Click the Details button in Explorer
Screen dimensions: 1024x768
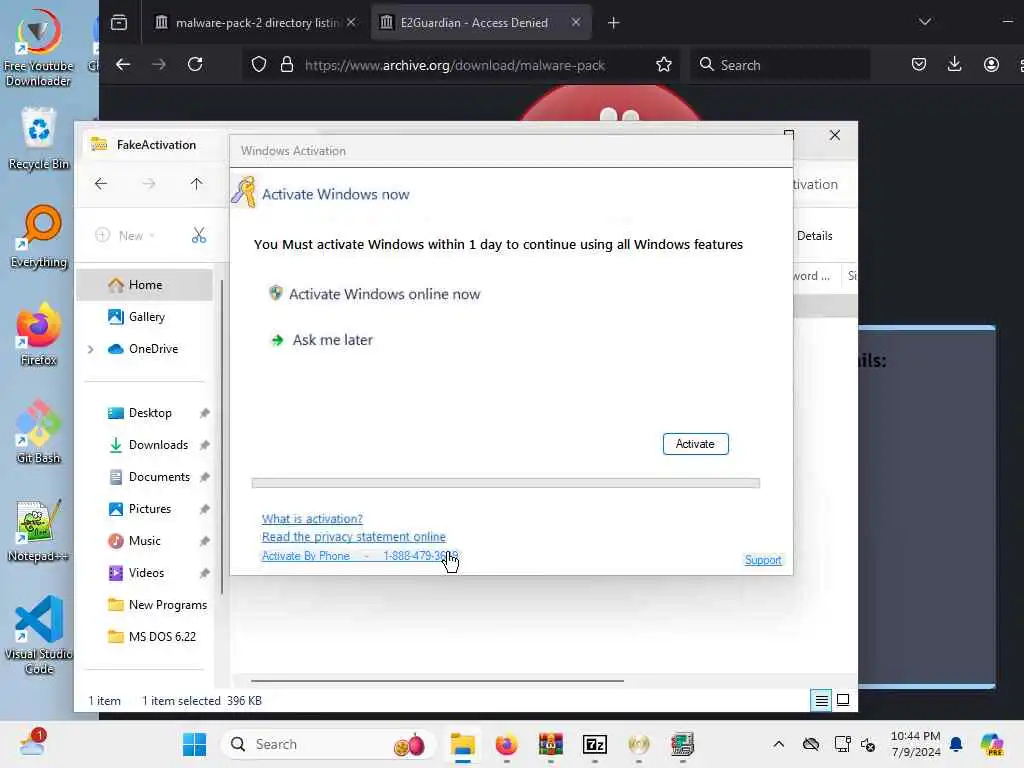click(x=814, y=236)
